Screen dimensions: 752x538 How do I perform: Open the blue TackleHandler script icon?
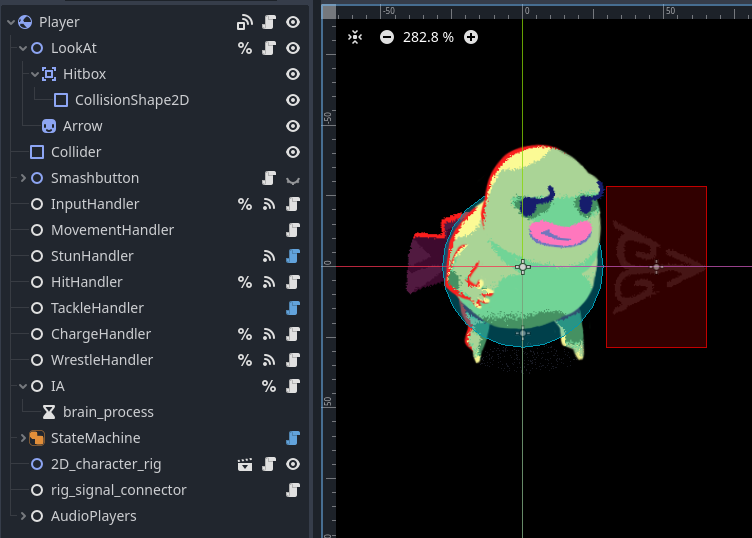coord(293,308)
